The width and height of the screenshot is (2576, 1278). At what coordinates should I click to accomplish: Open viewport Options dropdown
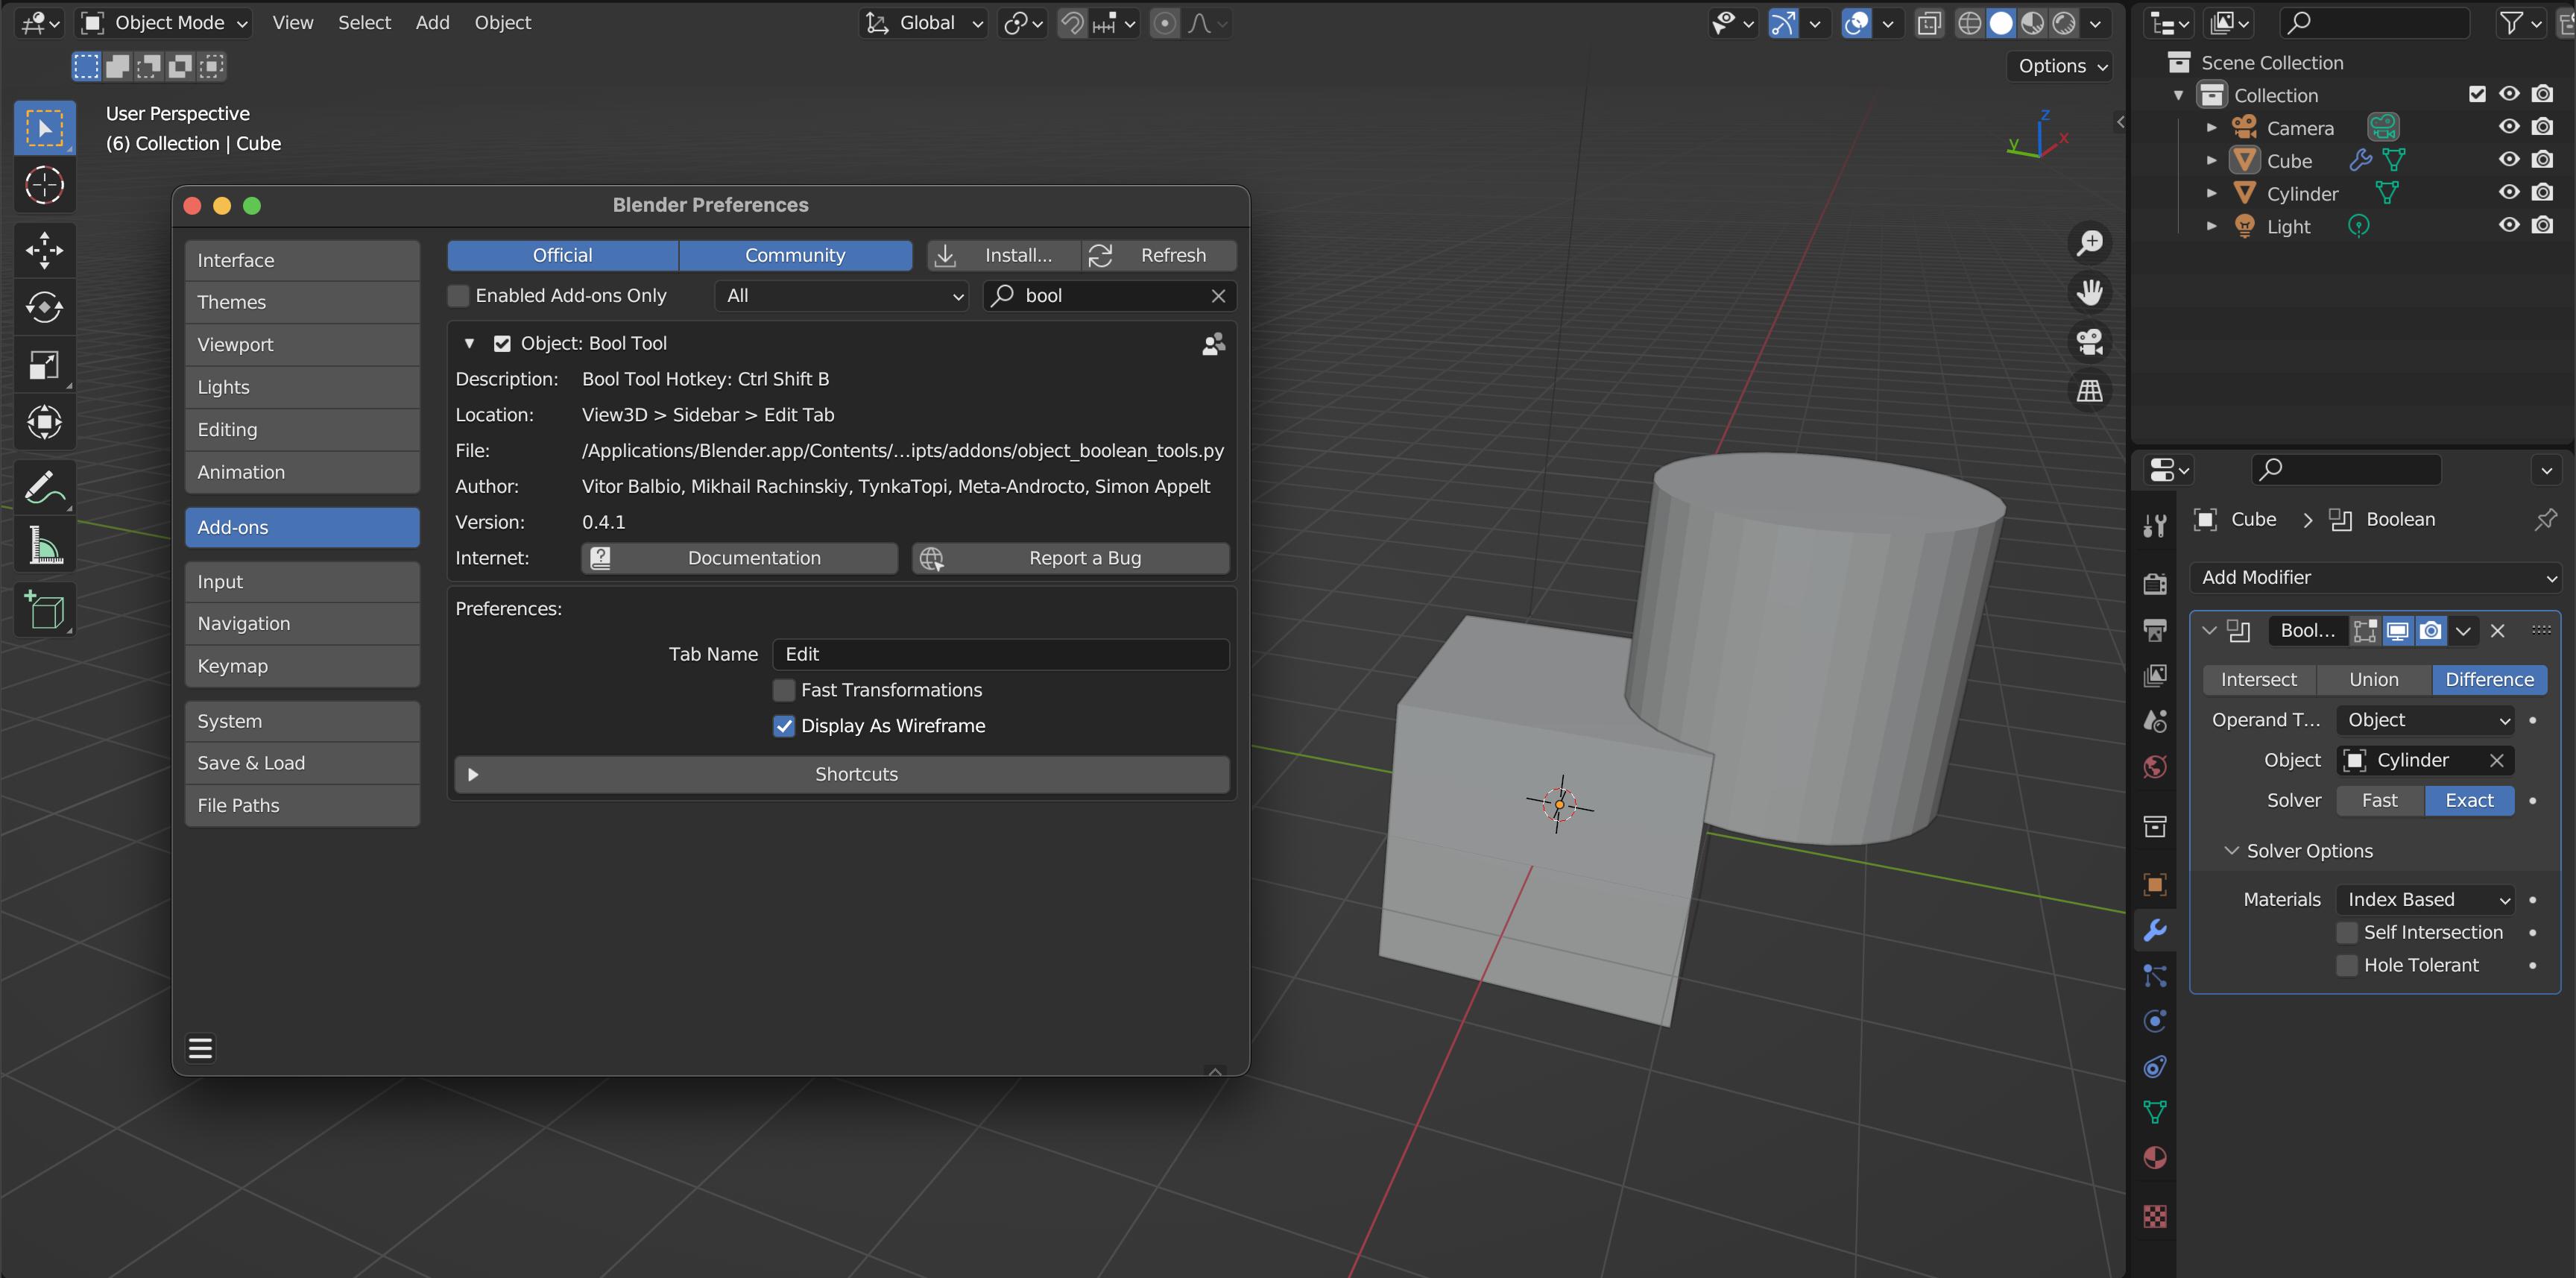pyautogui.click(x=2060, y=66)
